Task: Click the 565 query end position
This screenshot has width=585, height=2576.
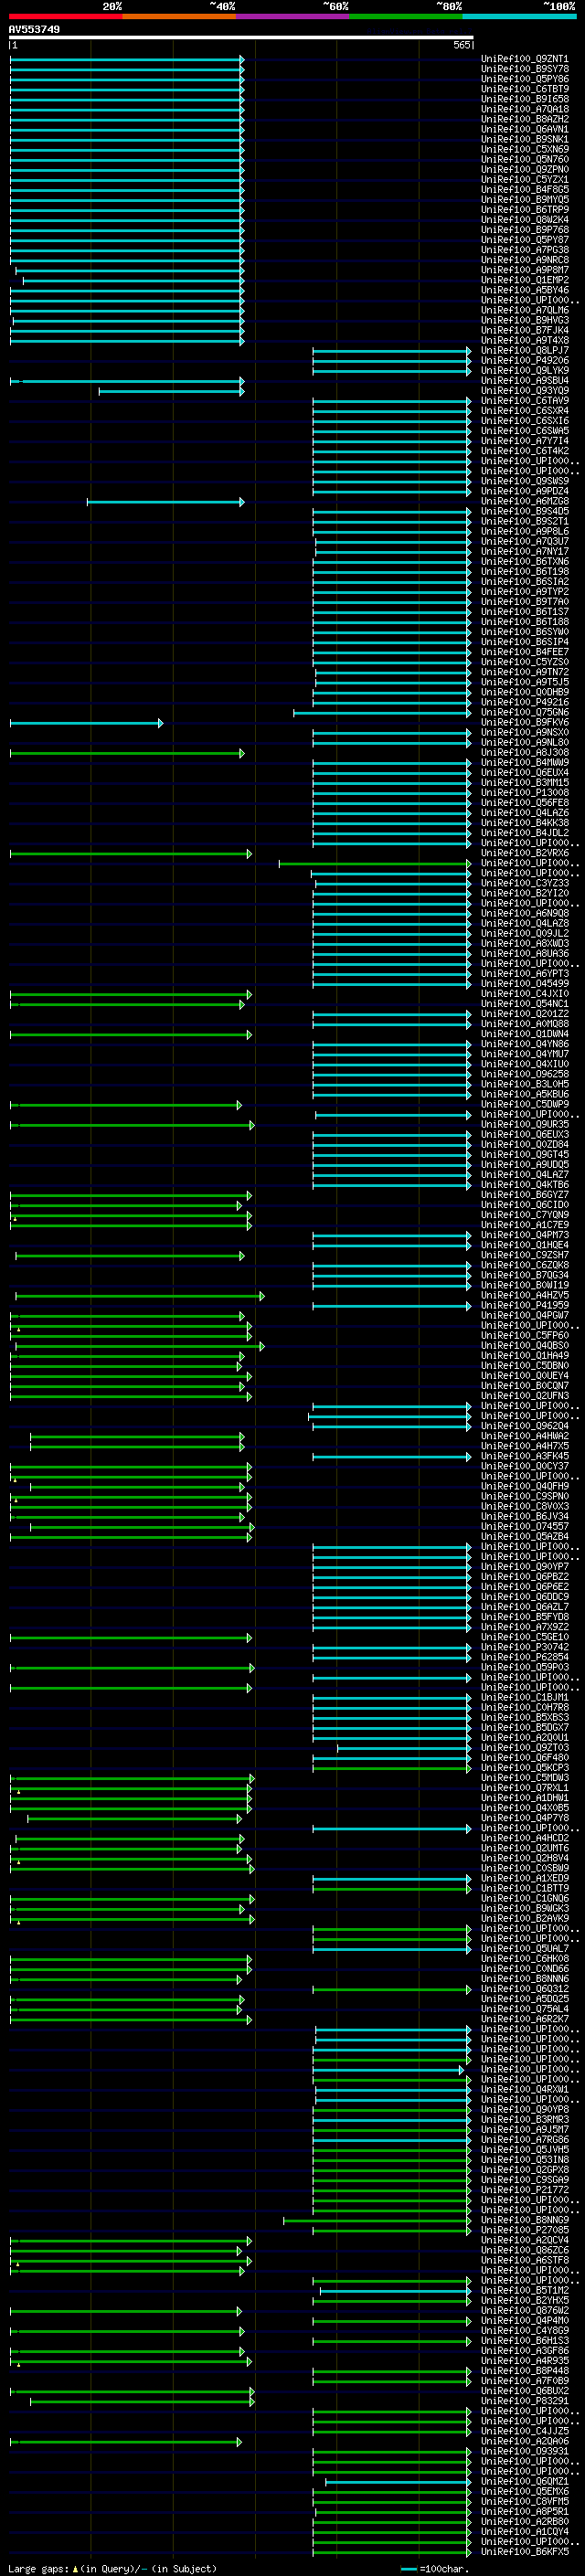Action: 461,45
